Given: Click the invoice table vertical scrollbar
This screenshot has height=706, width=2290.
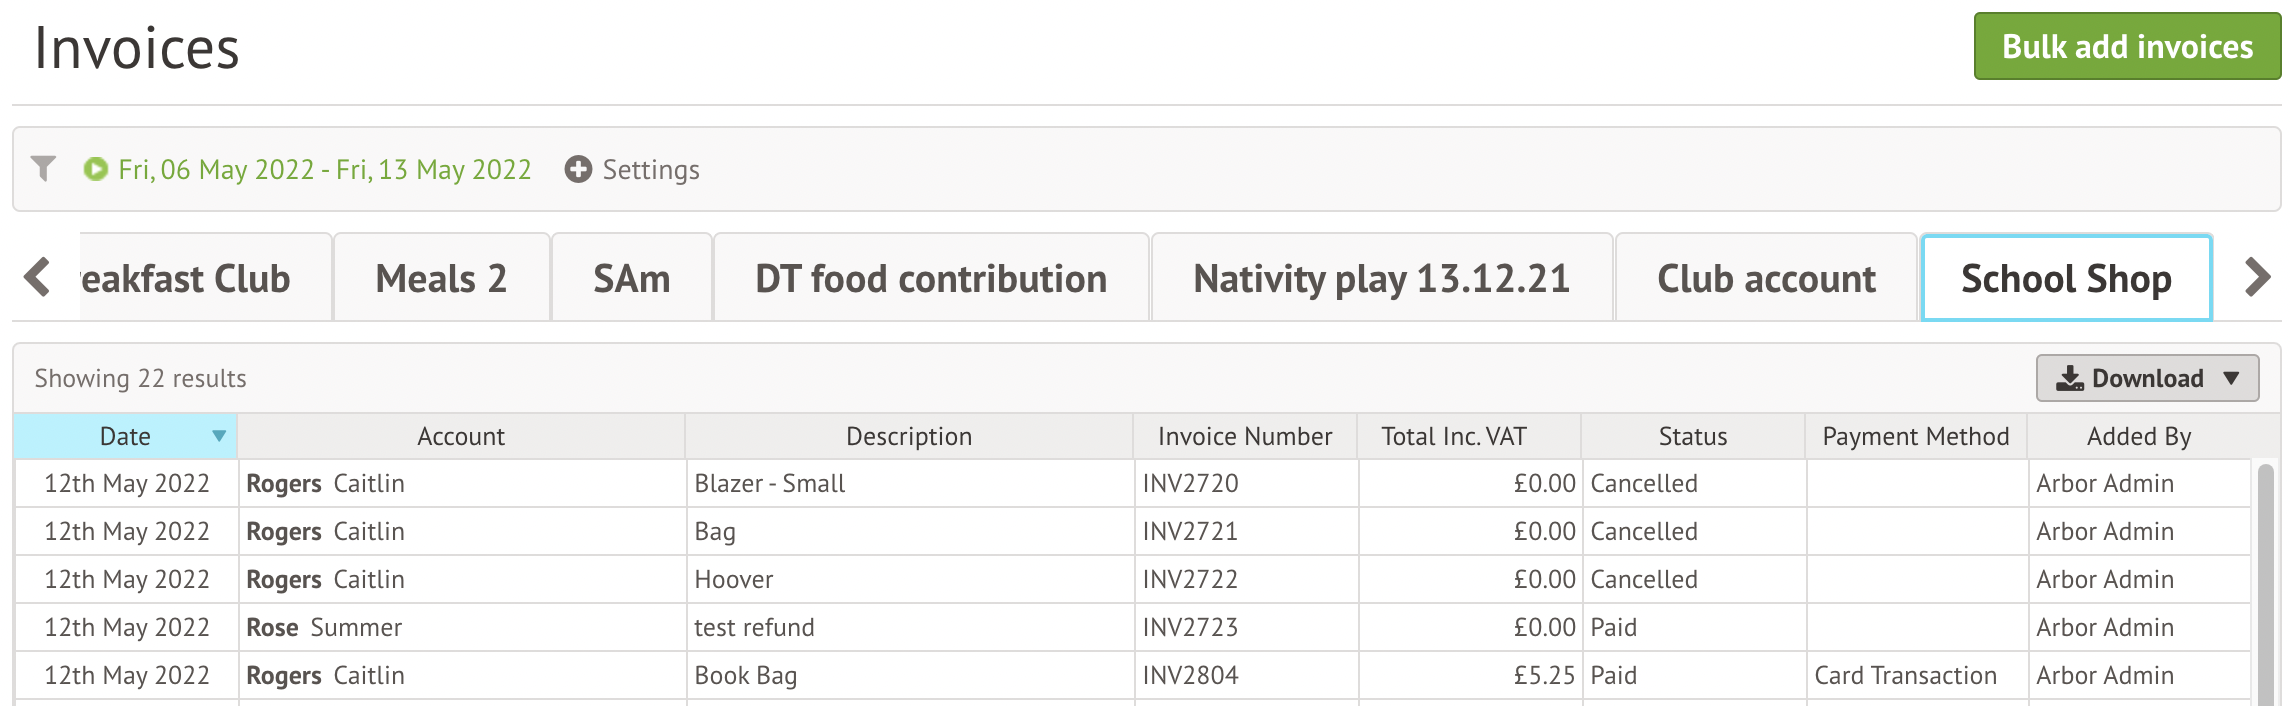Looking at the screenshot, I should 2265,582.
